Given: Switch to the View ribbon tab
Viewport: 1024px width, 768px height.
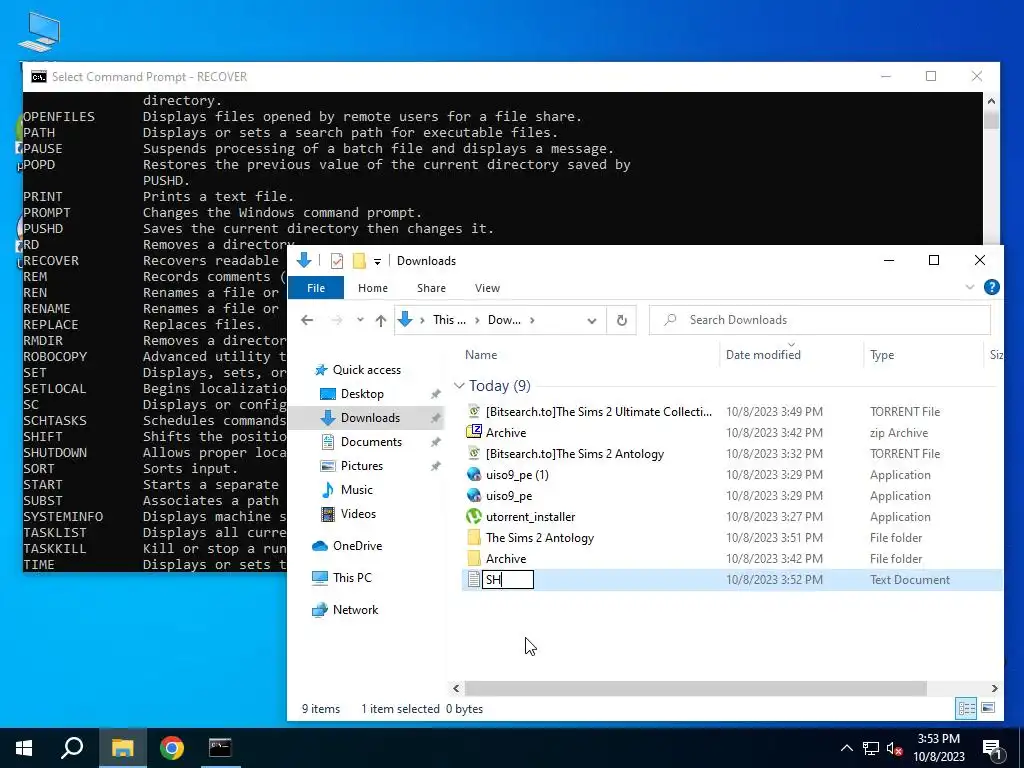Looking at the screenshot, I should (487, 288).
